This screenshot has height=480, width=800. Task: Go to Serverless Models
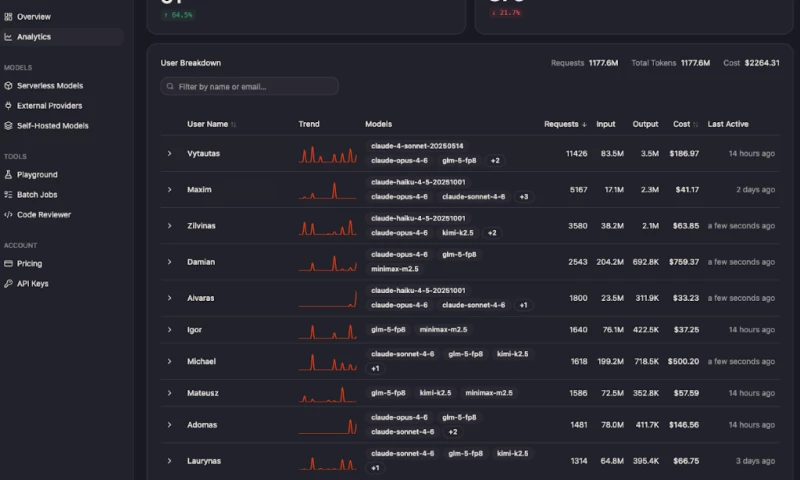(x=50, y=86)
